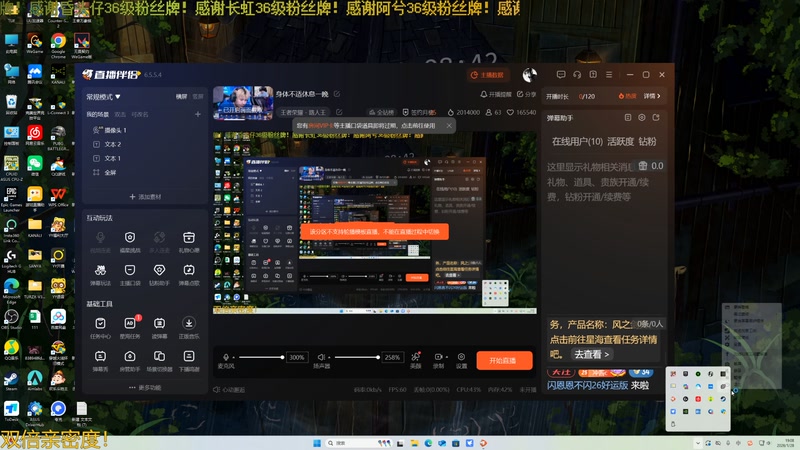Show hidden tray icons chevron on taskbar
Viewport: 800px width, 450px height.
tap(697, 443)
